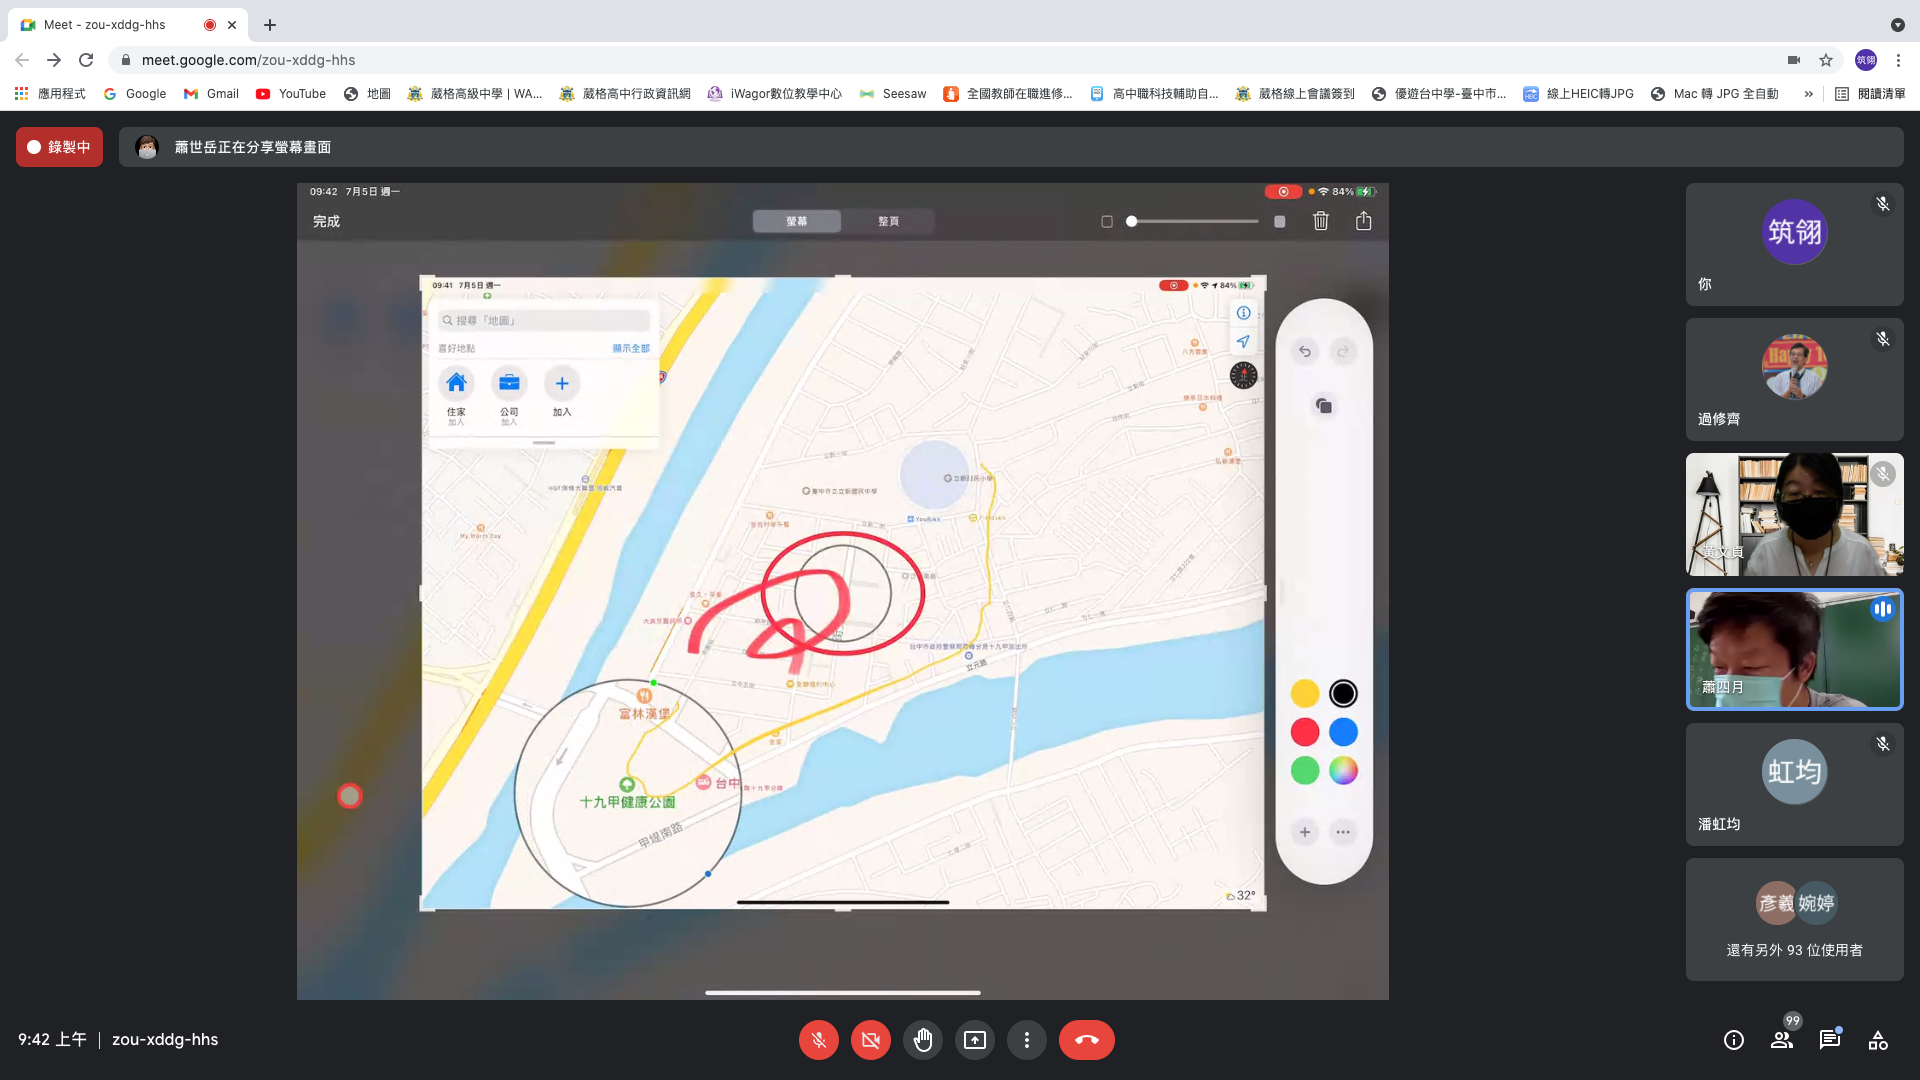Click the 蕭四月 video thumbnail
Image resolution: width=1920 pixels, height=1080 pixels.
1794,650
